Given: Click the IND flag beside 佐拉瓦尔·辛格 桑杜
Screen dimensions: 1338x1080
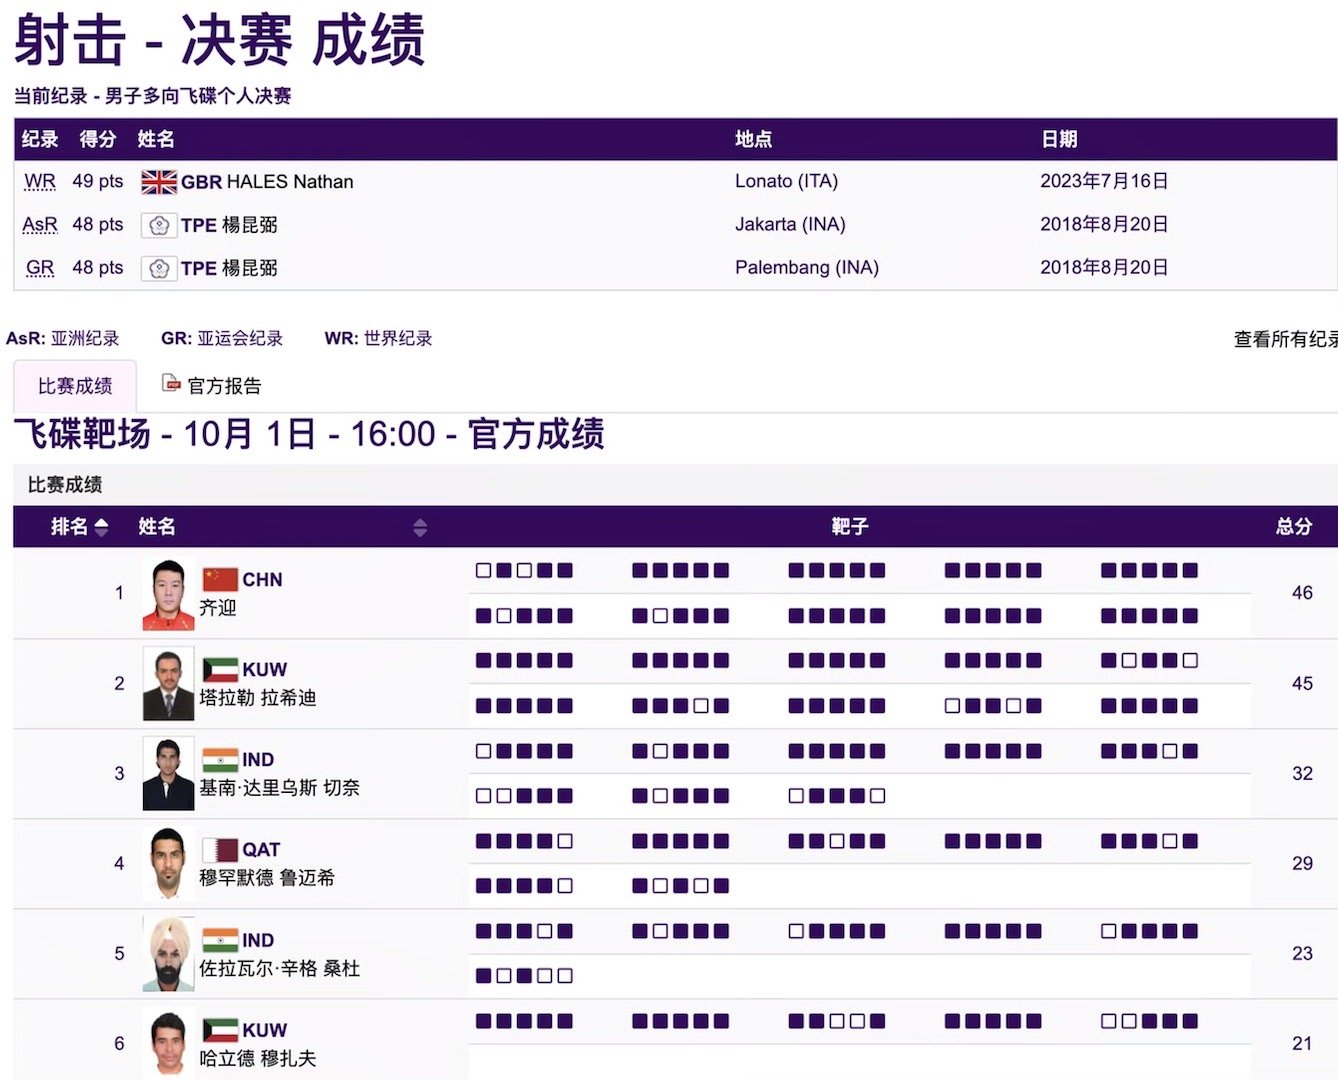Looking at the screenshot, I should point(222,938).
